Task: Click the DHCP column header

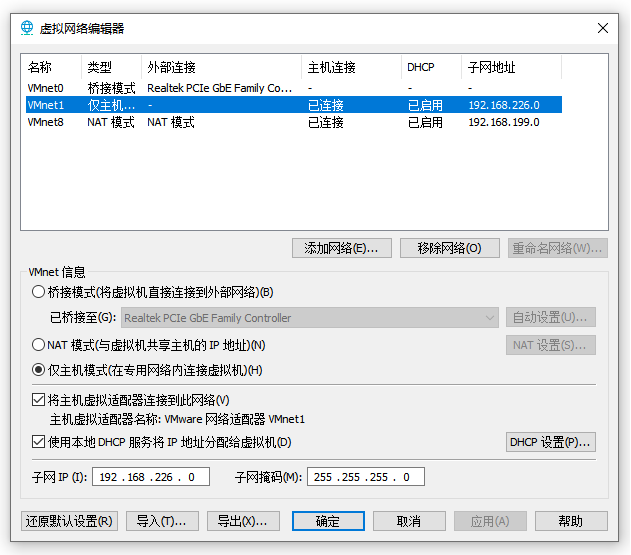Action: tap(430, 67)
